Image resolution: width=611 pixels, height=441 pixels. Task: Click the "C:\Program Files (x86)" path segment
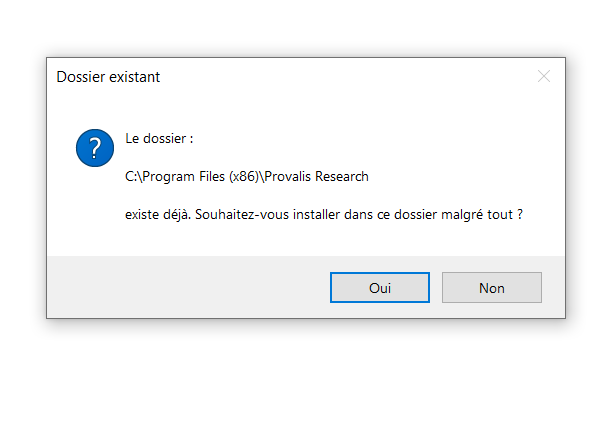(193, 177)
